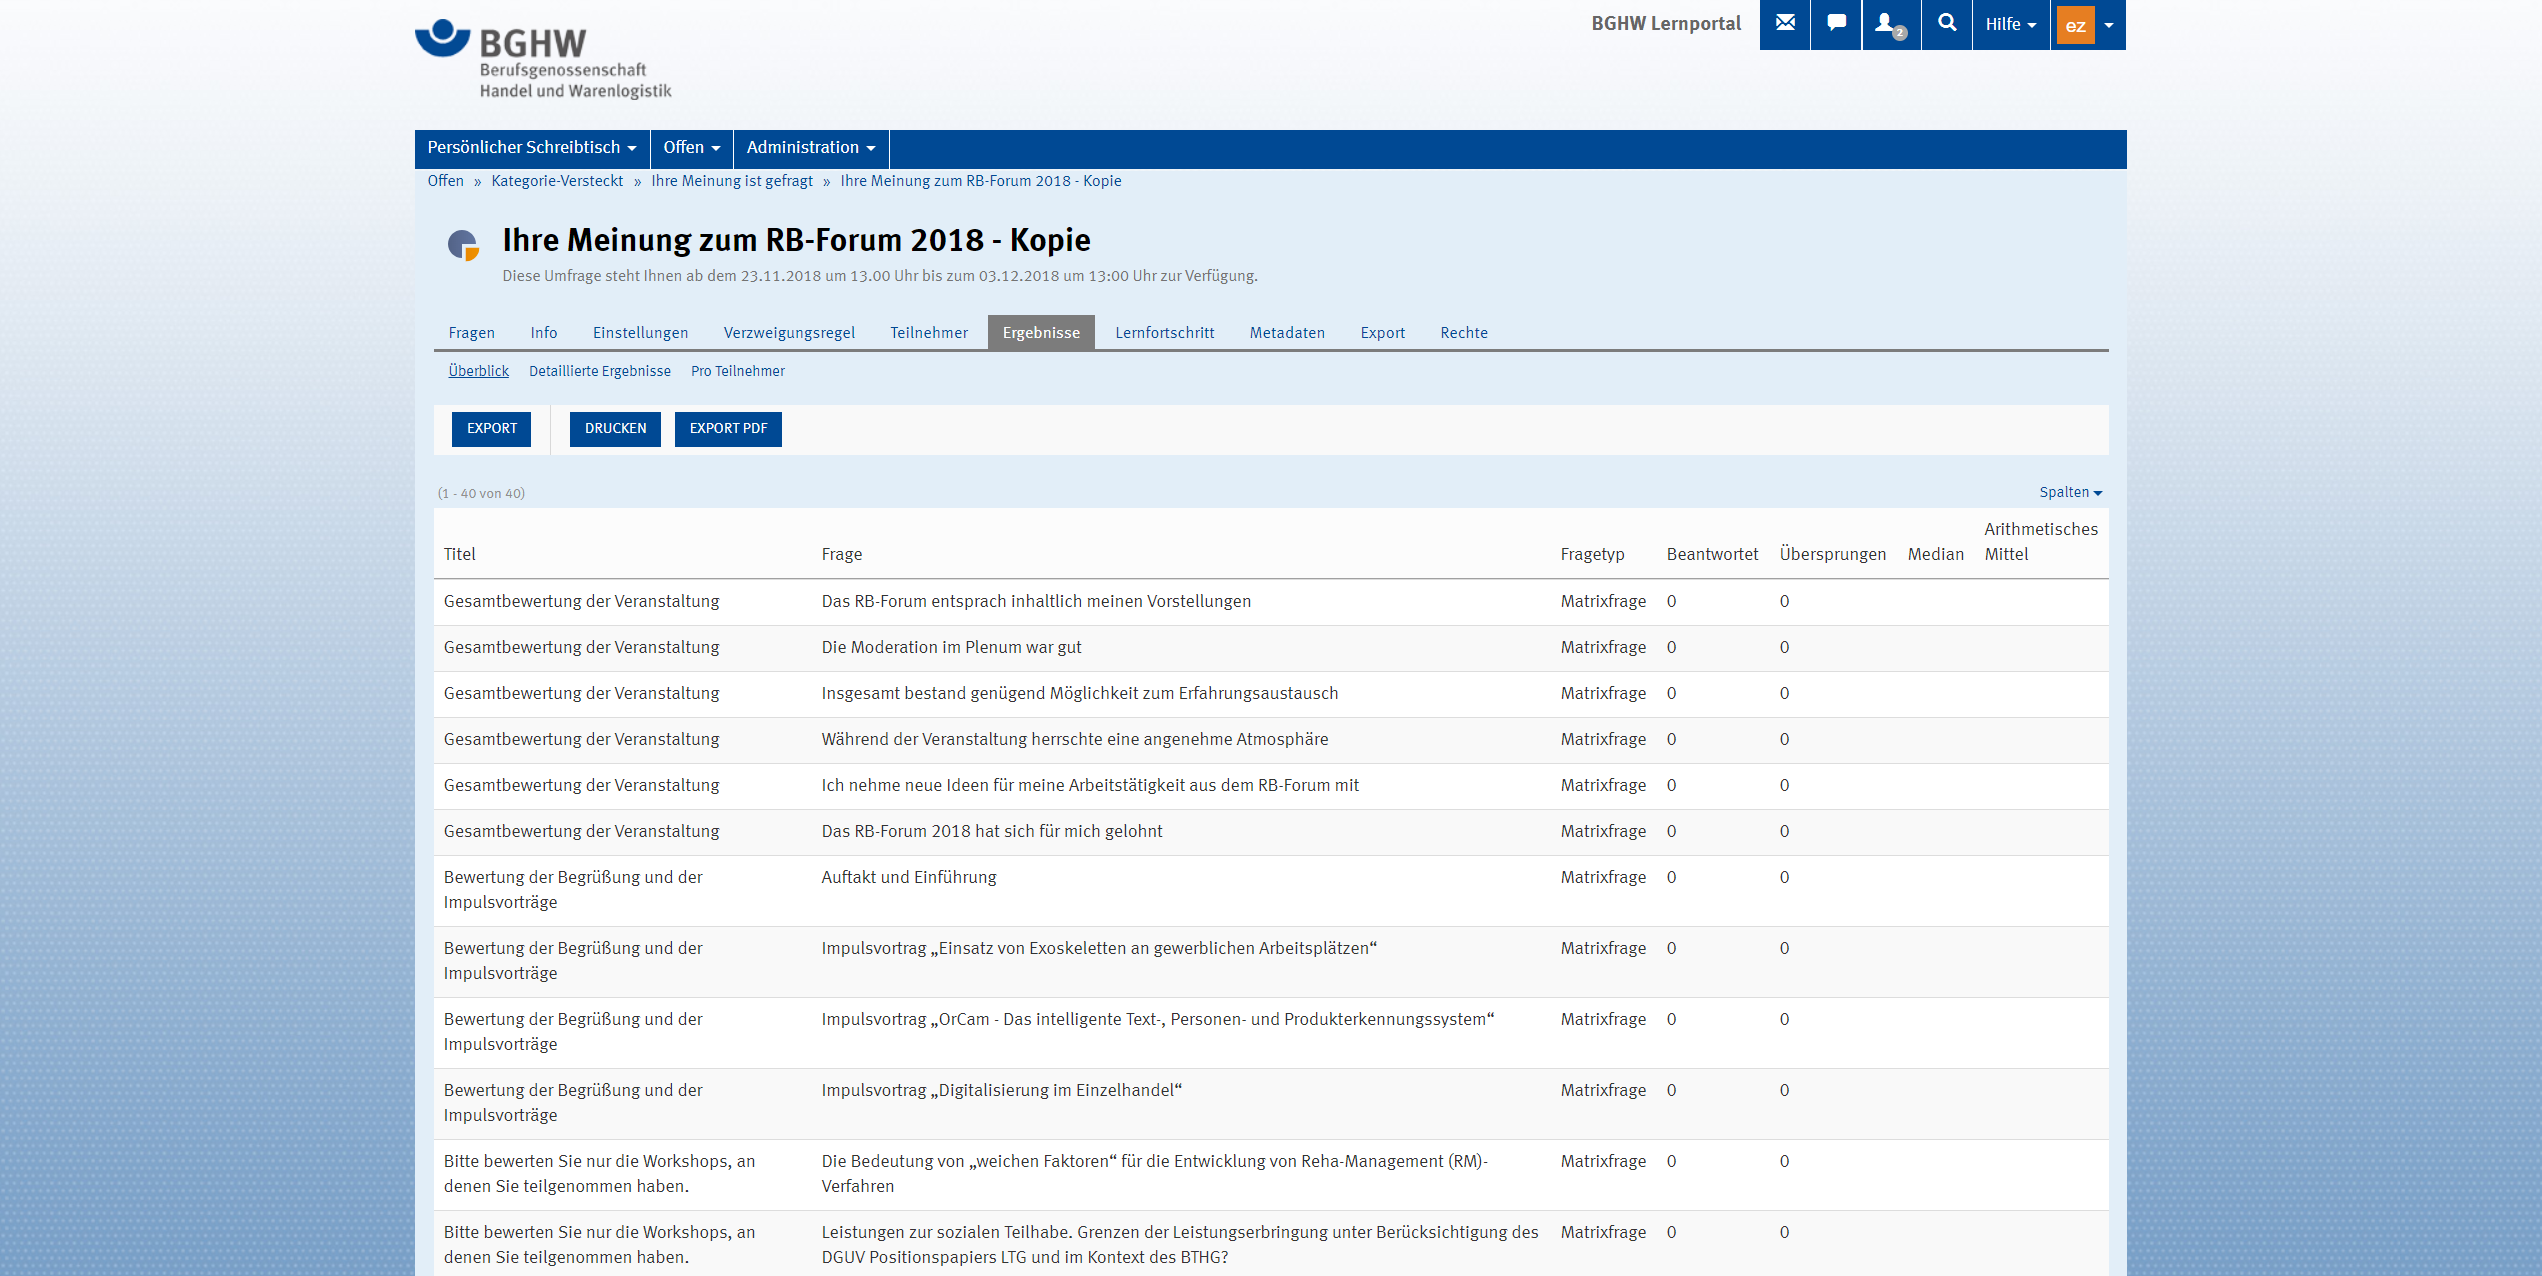Open the Pro Teilnehmer subtab
The width and height of the screenshot is (2542, 1276).
[x=737, y=371]
